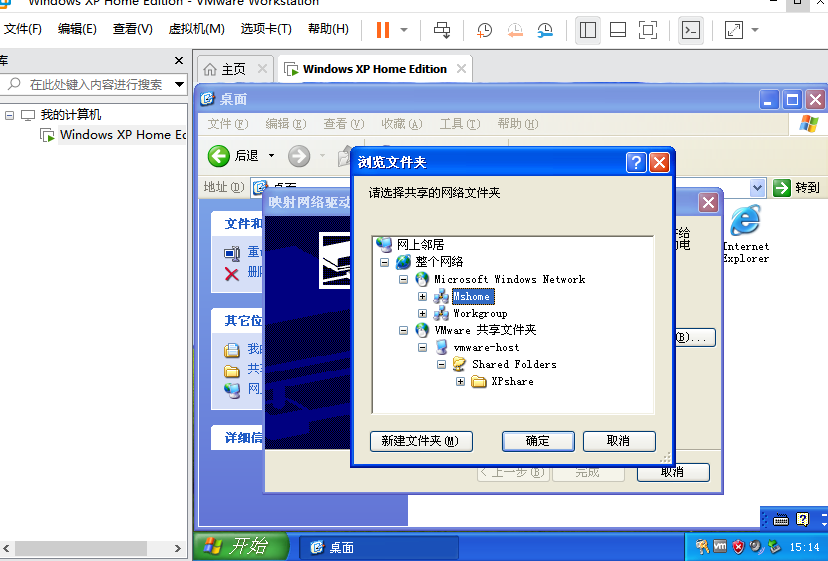Click the forward arrow button in Explorer
Viewport: 828px width, 561px height.
299,156
